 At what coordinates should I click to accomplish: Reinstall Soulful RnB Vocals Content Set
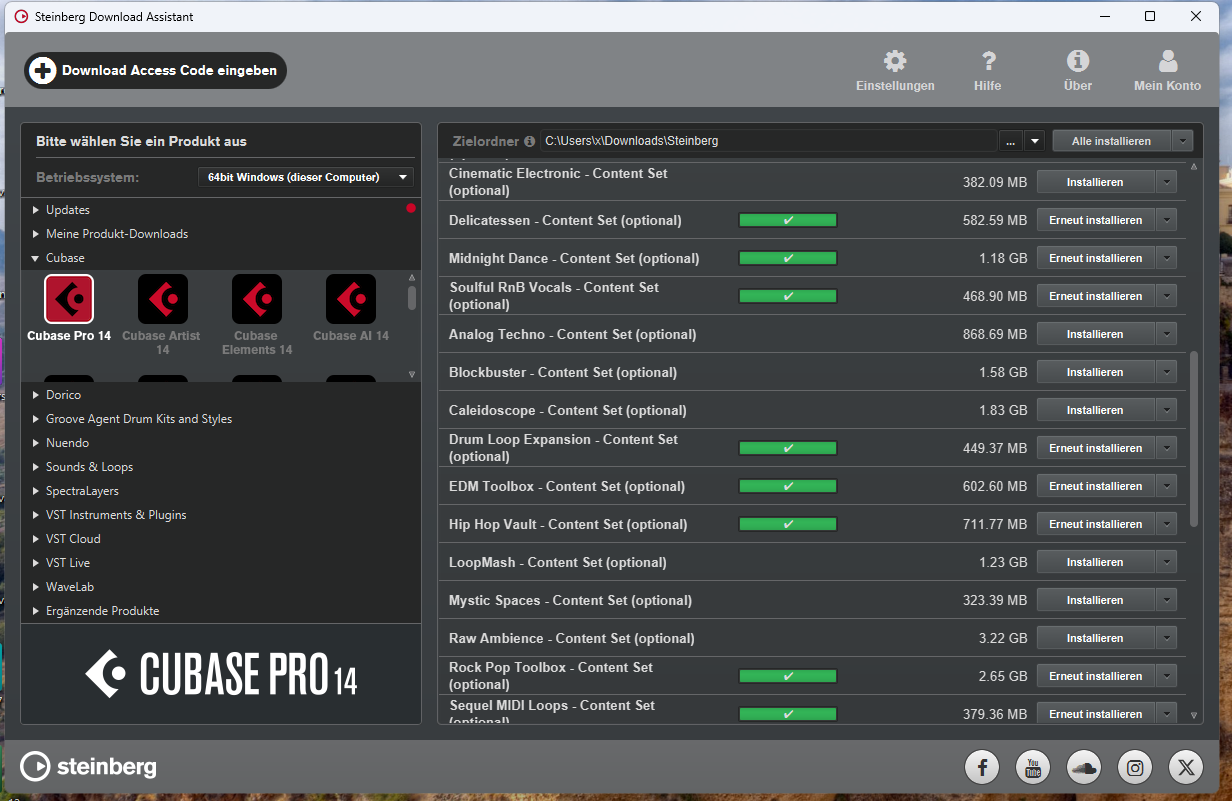(x=1095, y=296)
